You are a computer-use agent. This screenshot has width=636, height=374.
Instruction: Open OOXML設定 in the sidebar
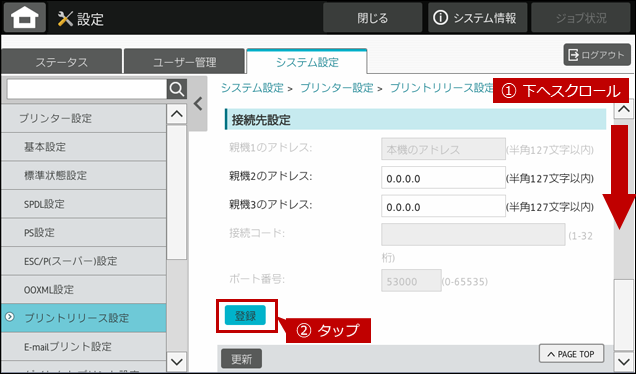point(84,289)
